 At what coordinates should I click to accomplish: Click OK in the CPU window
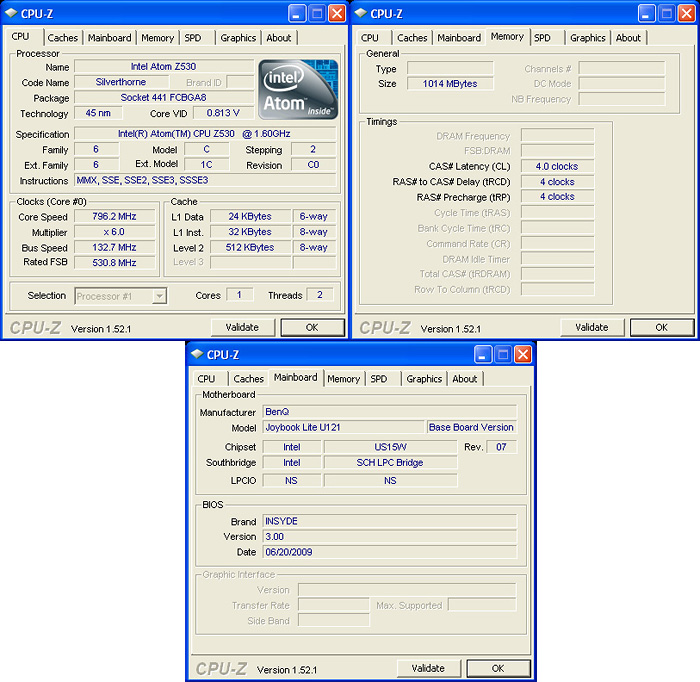312,328
